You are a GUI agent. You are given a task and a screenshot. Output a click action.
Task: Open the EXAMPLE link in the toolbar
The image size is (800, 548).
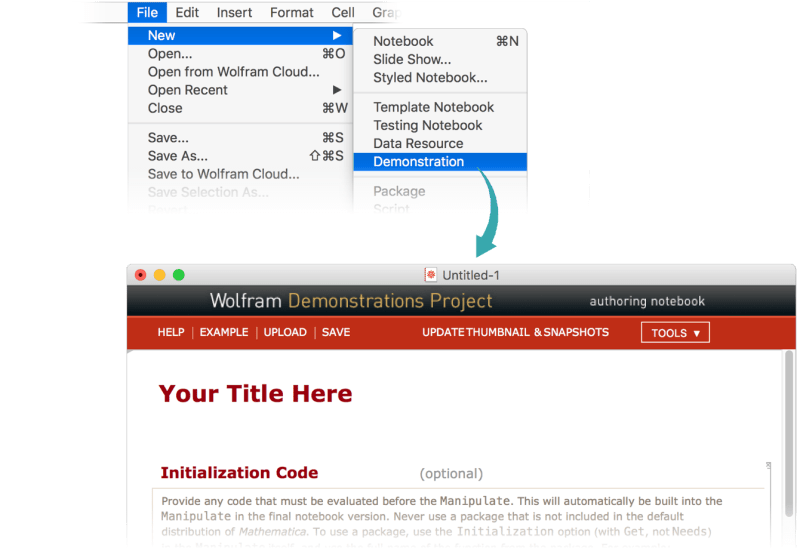tap(224, 332)
